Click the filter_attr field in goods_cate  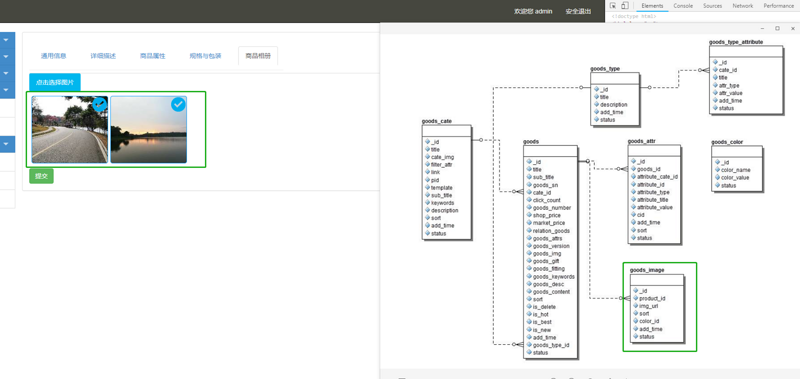point(441,165)
